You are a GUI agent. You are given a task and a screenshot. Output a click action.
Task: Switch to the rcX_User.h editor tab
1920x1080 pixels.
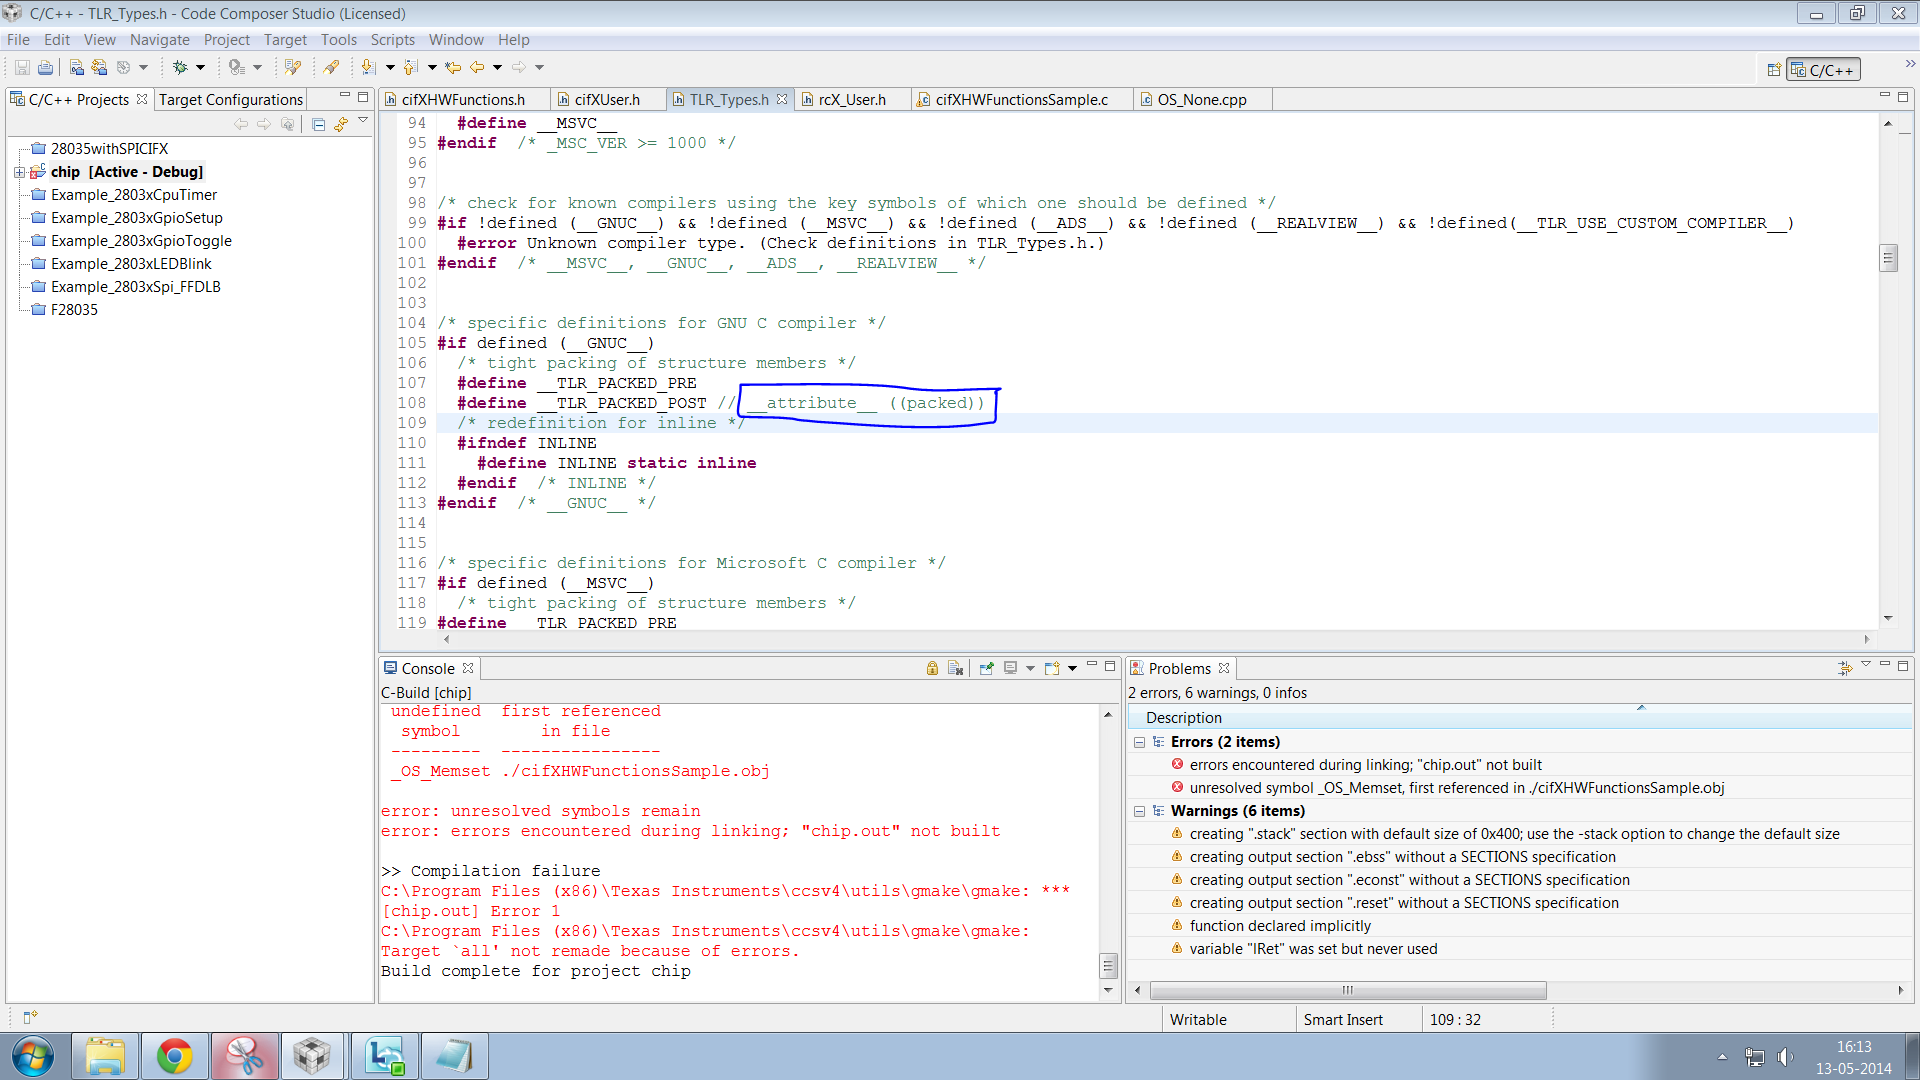[x=852, y=99]
